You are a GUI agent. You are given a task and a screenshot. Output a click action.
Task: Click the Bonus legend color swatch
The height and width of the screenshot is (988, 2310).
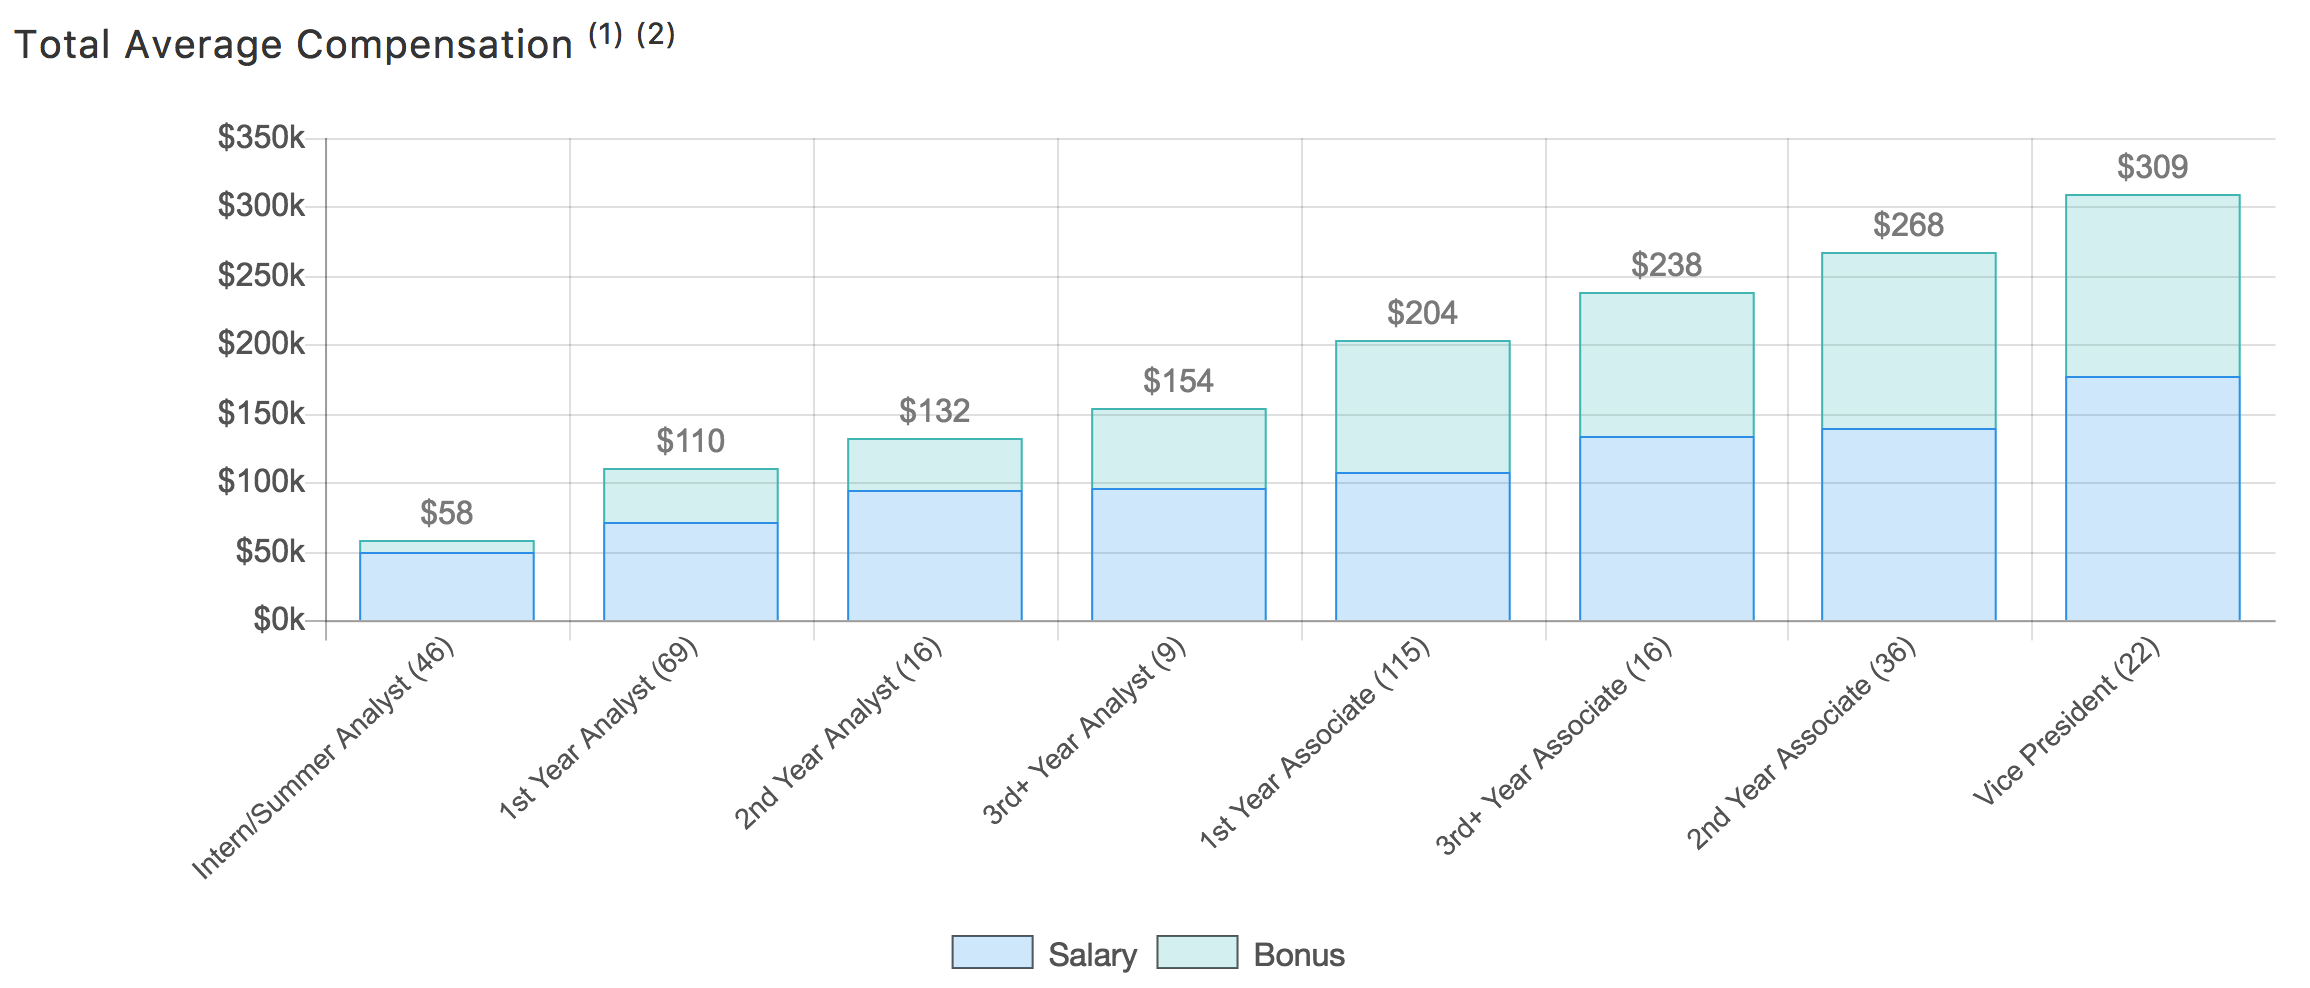tap(1197, 952)
